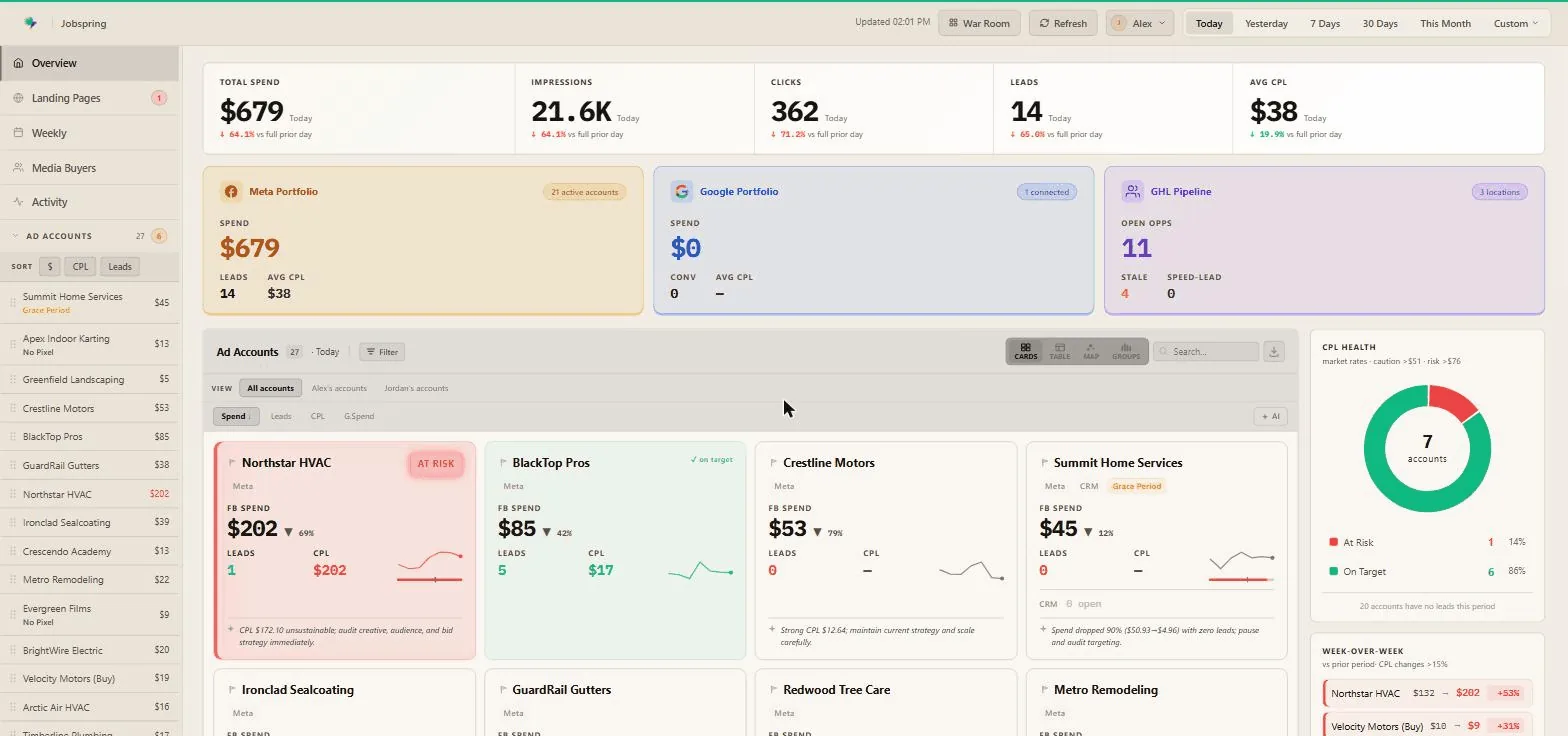Click plus icon on Crestline Motors note

pyautogui.click(x=772, y=630)
